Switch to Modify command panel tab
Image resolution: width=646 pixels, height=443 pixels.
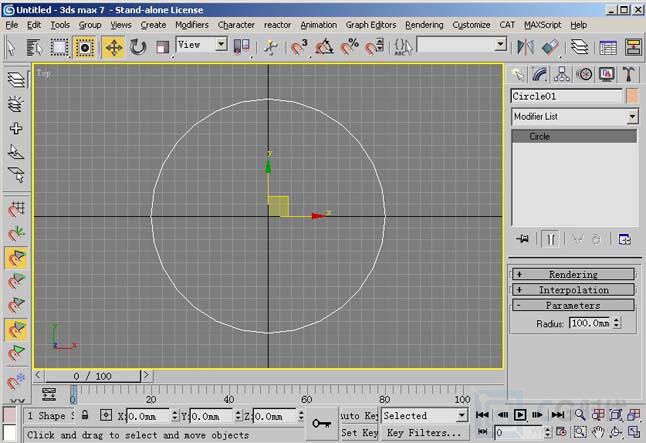(x=540, y=75)
